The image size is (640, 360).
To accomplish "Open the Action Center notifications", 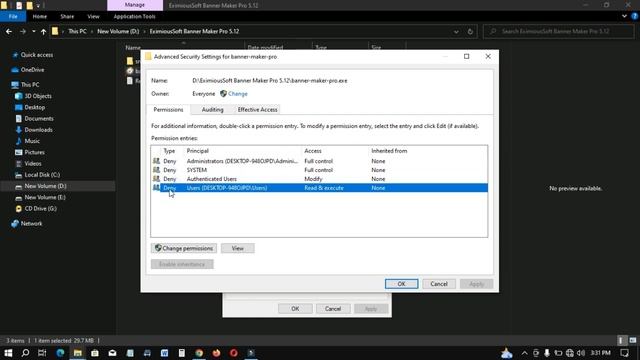I will (x=624, y=353).
